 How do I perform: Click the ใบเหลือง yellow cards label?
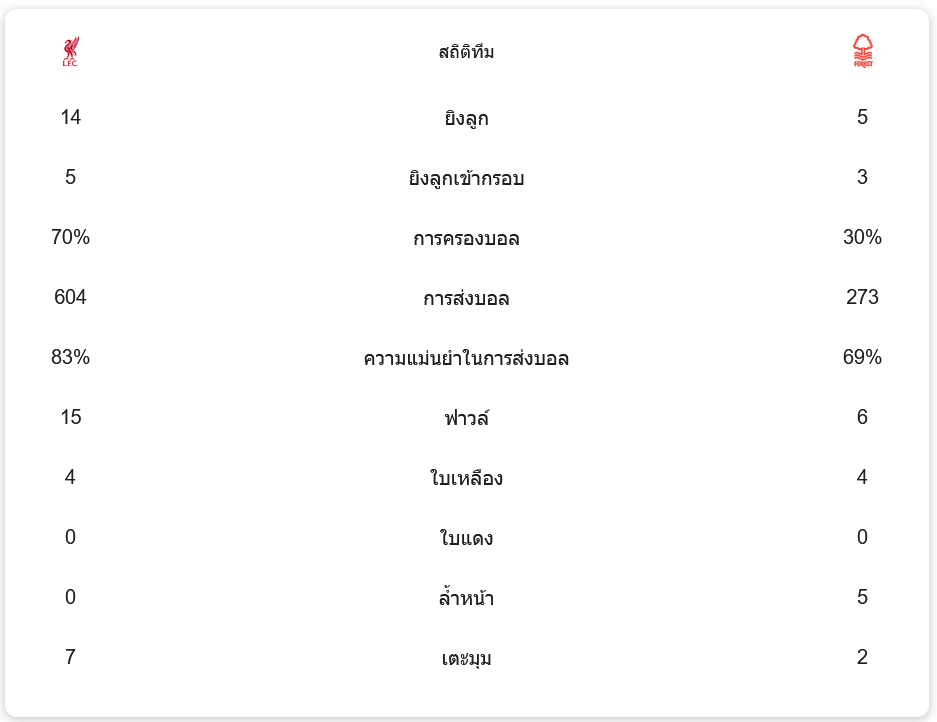(466, 478)
